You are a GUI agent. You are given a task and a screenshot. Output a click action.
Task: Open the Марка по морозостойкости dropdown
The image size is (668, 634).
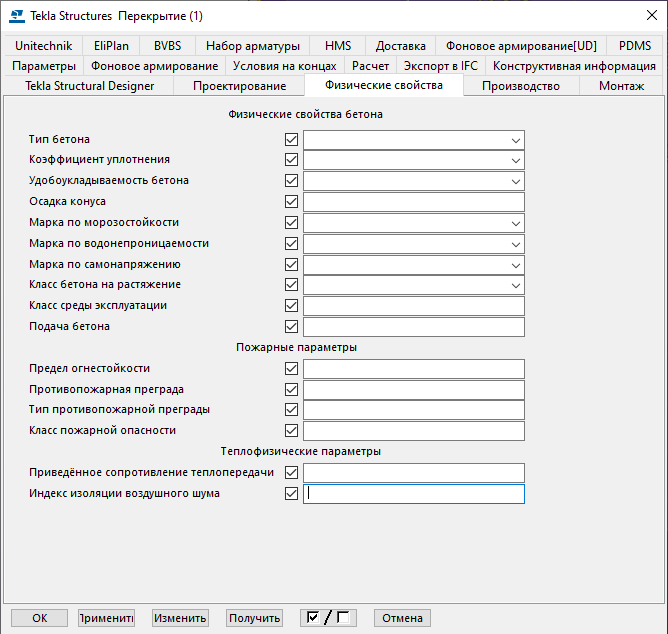tap(515, 223)
